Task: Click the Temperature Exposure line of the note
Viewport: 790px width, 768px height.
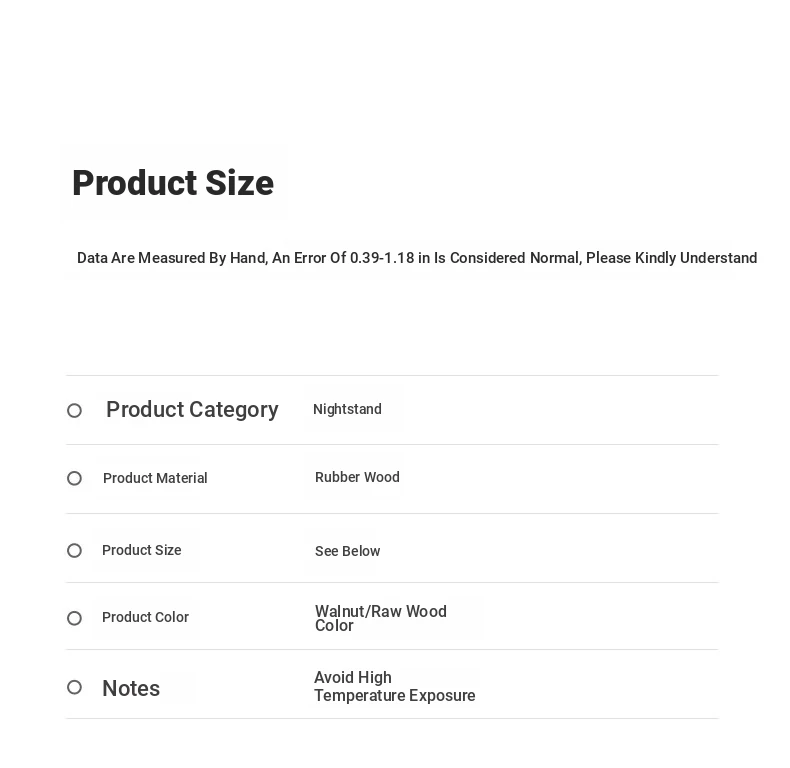Action: point(394,695)
